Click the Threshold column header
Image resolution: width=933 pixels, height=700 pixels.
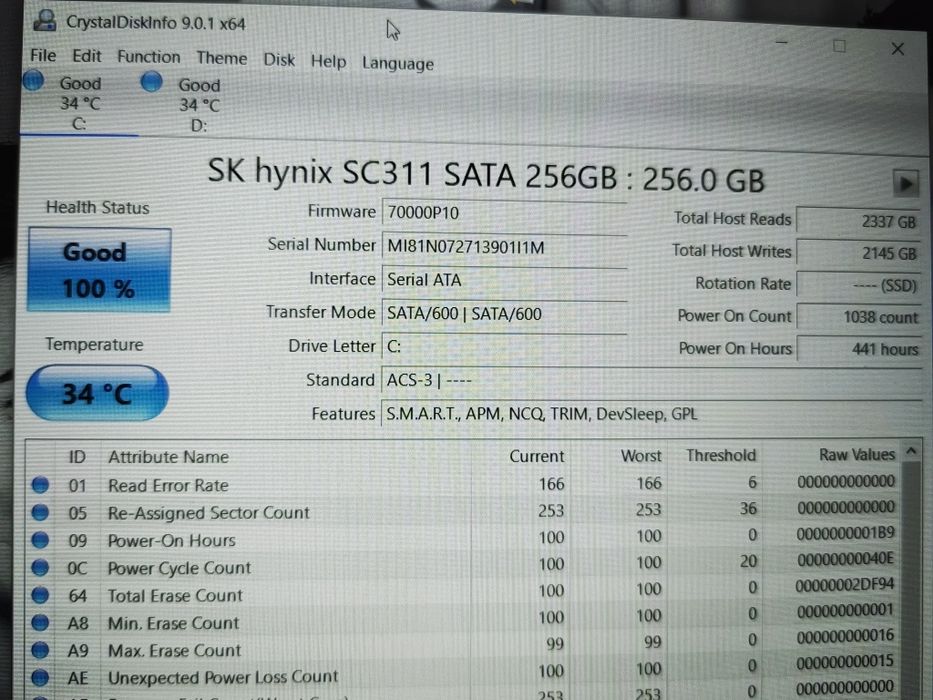721,455
